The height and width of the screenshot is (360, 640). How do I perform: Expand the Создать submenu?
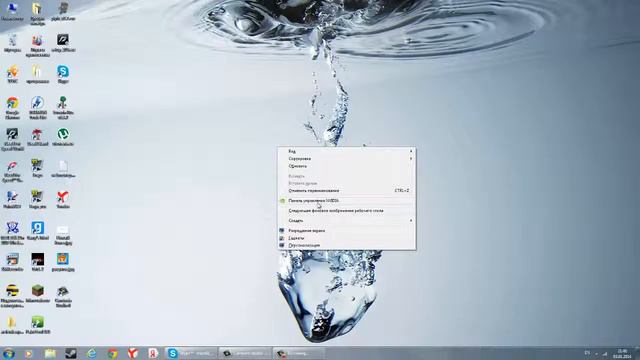coord(347,220)
